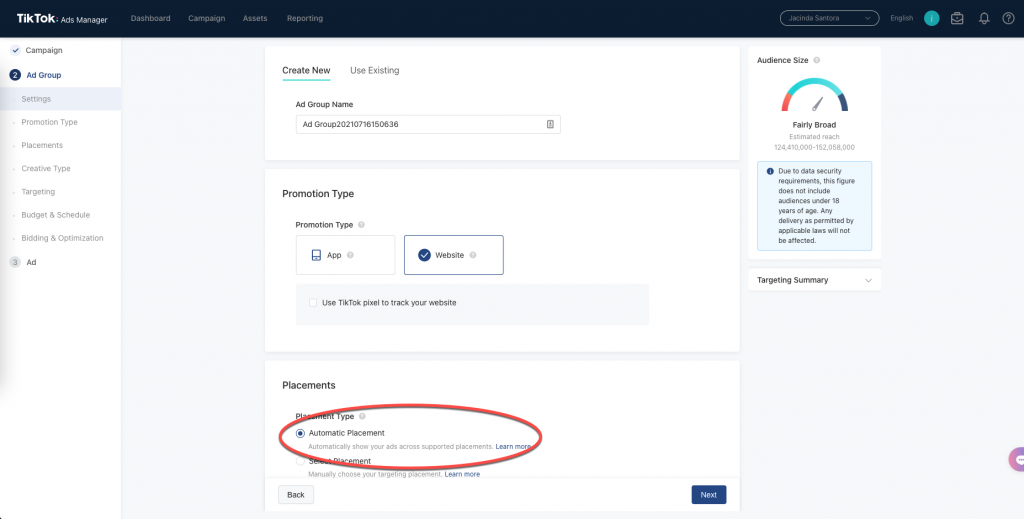Click the Next button
The height and width of the screenshot is (519, 1024).
[x=709, y=495]
